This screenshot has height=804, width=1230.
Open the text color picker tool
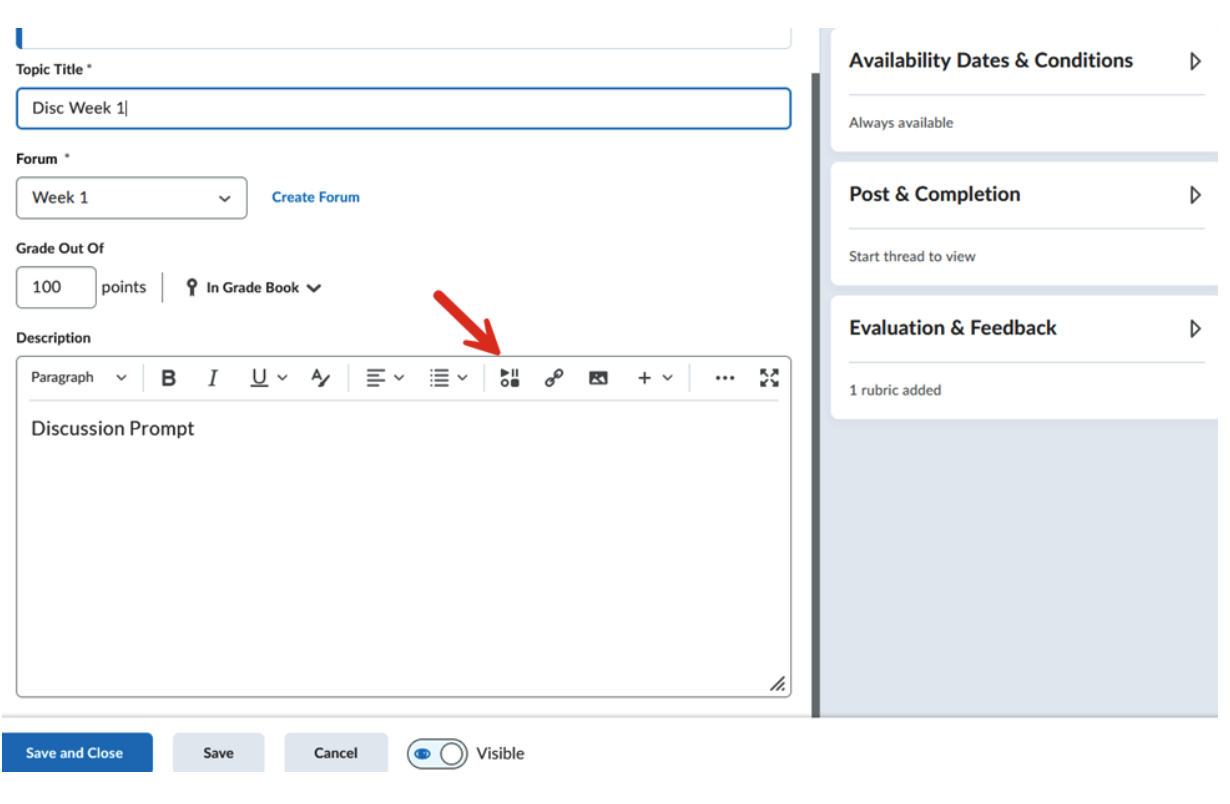320,378
